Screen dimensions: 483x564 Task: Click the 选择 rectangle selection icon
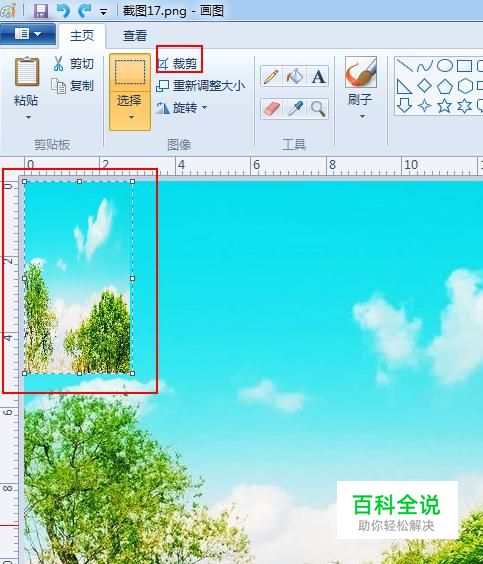click(x=130, y=72)
